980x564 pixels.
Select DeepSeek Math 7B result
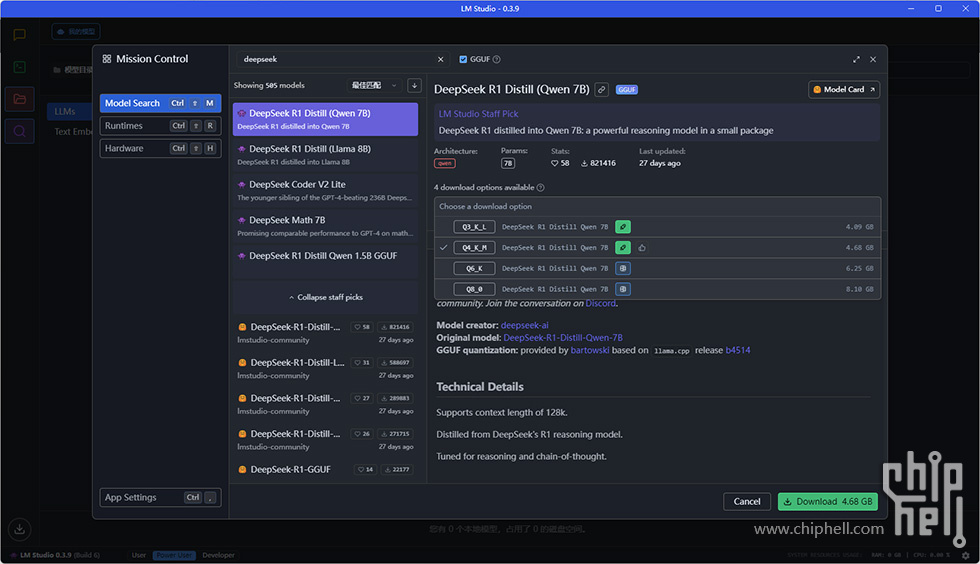pos(326,226)
